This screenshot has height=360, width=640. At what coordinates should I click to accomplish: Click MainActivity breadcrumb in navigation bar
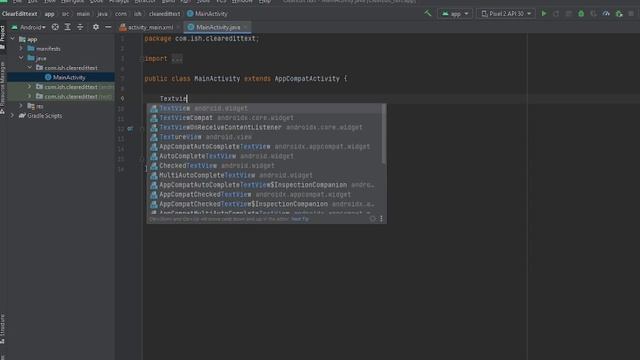pyautogui.click(x=207, y=13)
